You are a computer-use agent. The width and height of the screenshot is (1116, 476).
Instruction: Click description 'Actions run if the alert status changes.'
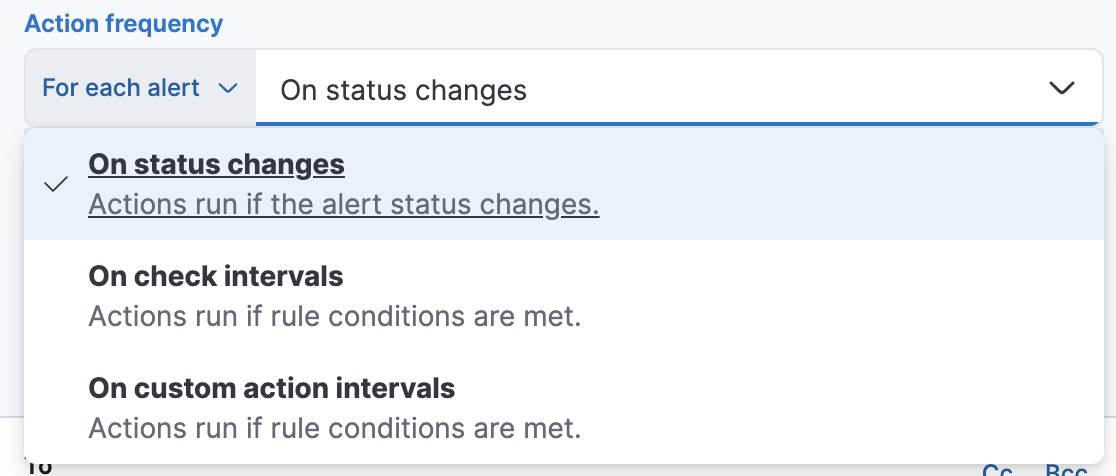[x=344, y=205]
